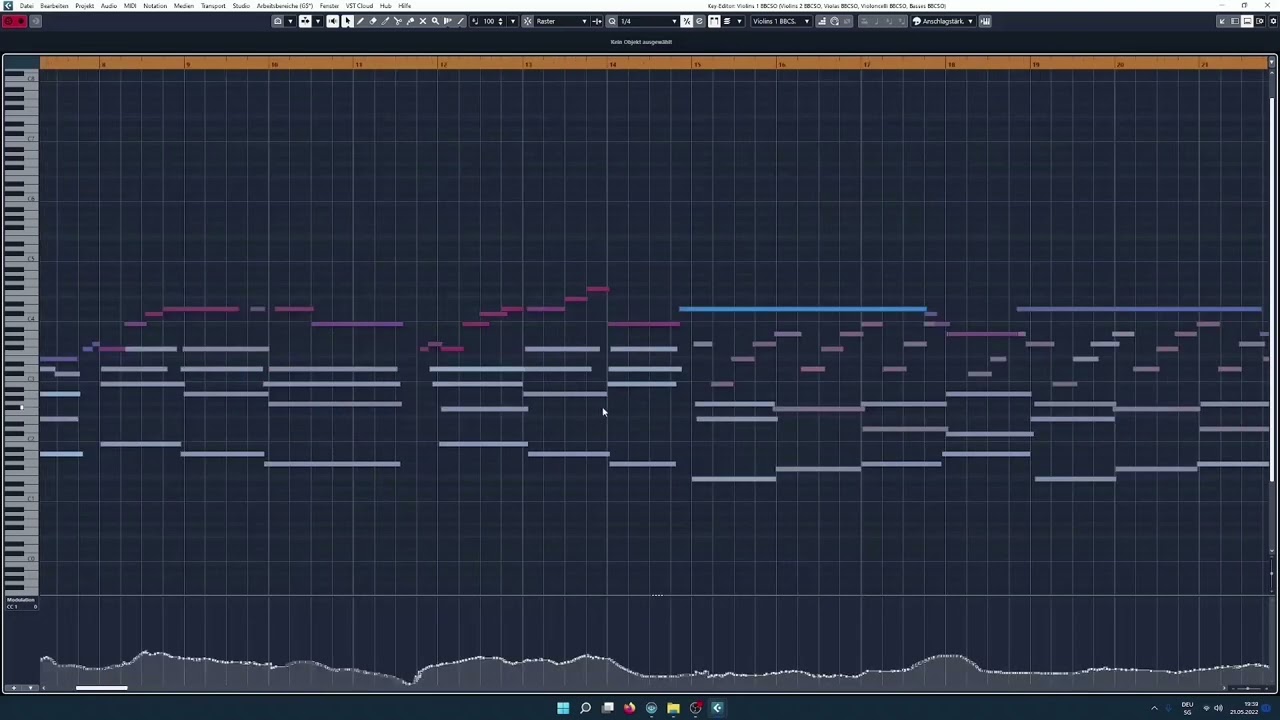This screenshot has height=720, width=1280.
Task: Toggle the highlighted quantize percent button
Action: pos(687,21)
